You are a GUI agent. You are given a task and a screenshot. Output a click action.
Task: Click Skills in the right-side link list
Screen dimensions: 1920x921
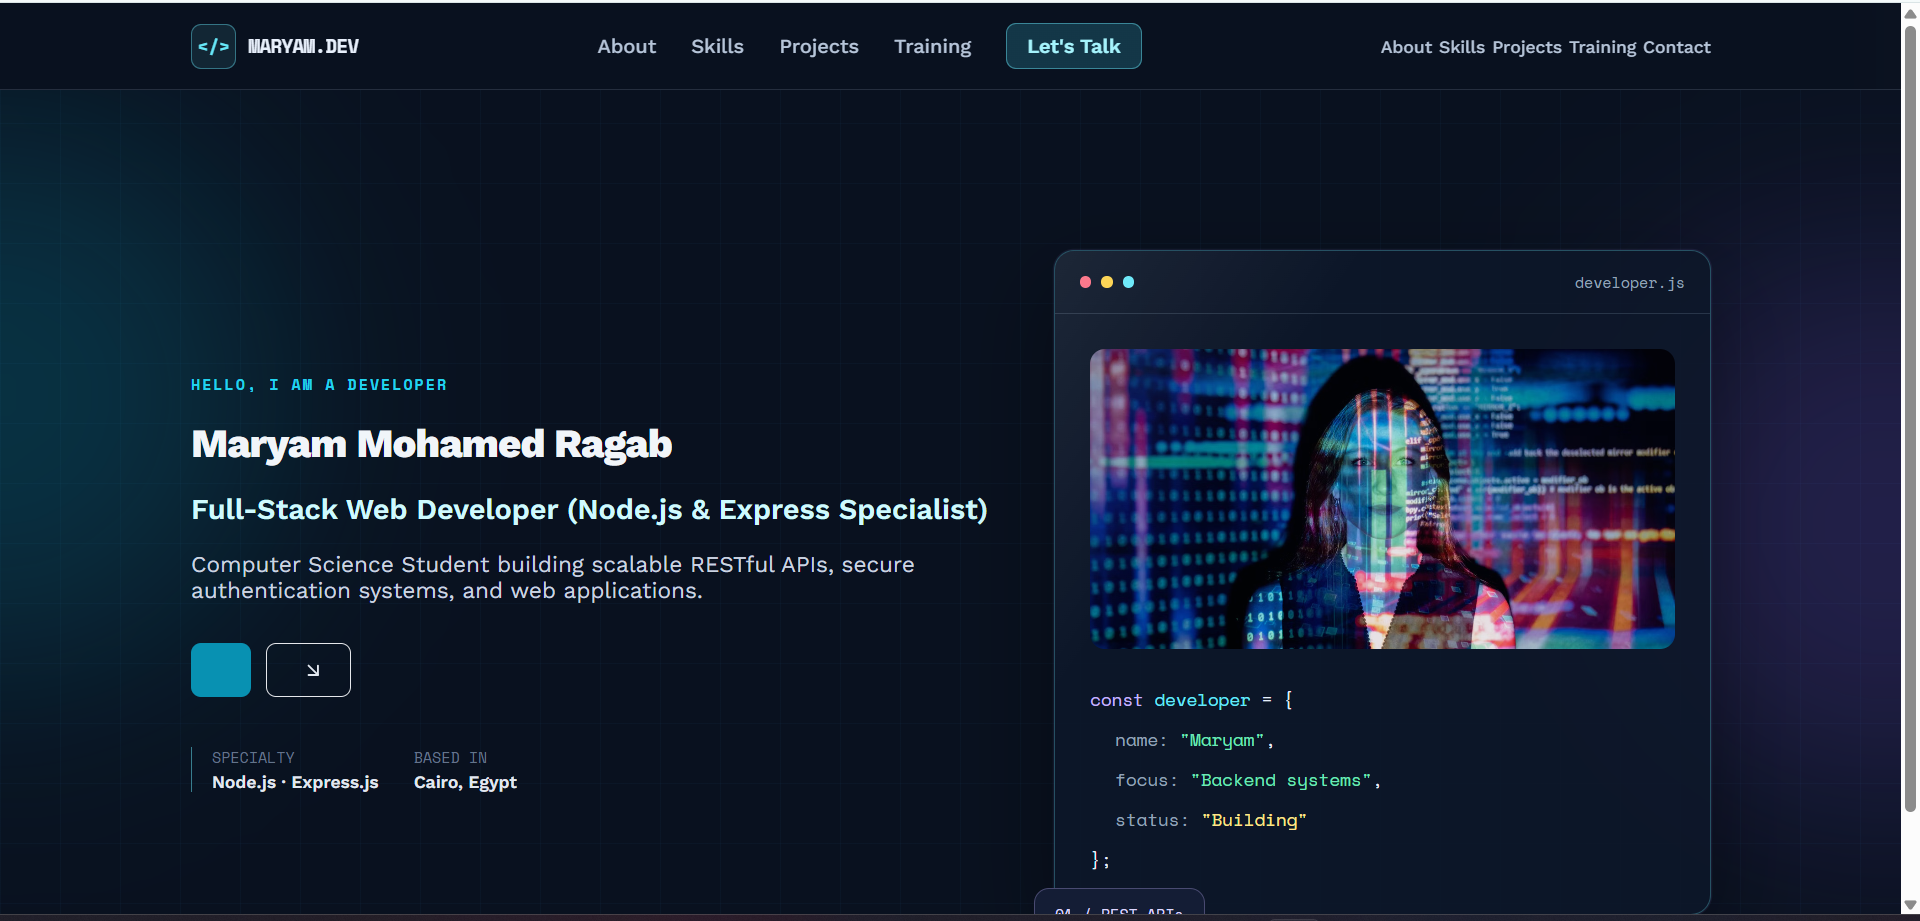1461,47
